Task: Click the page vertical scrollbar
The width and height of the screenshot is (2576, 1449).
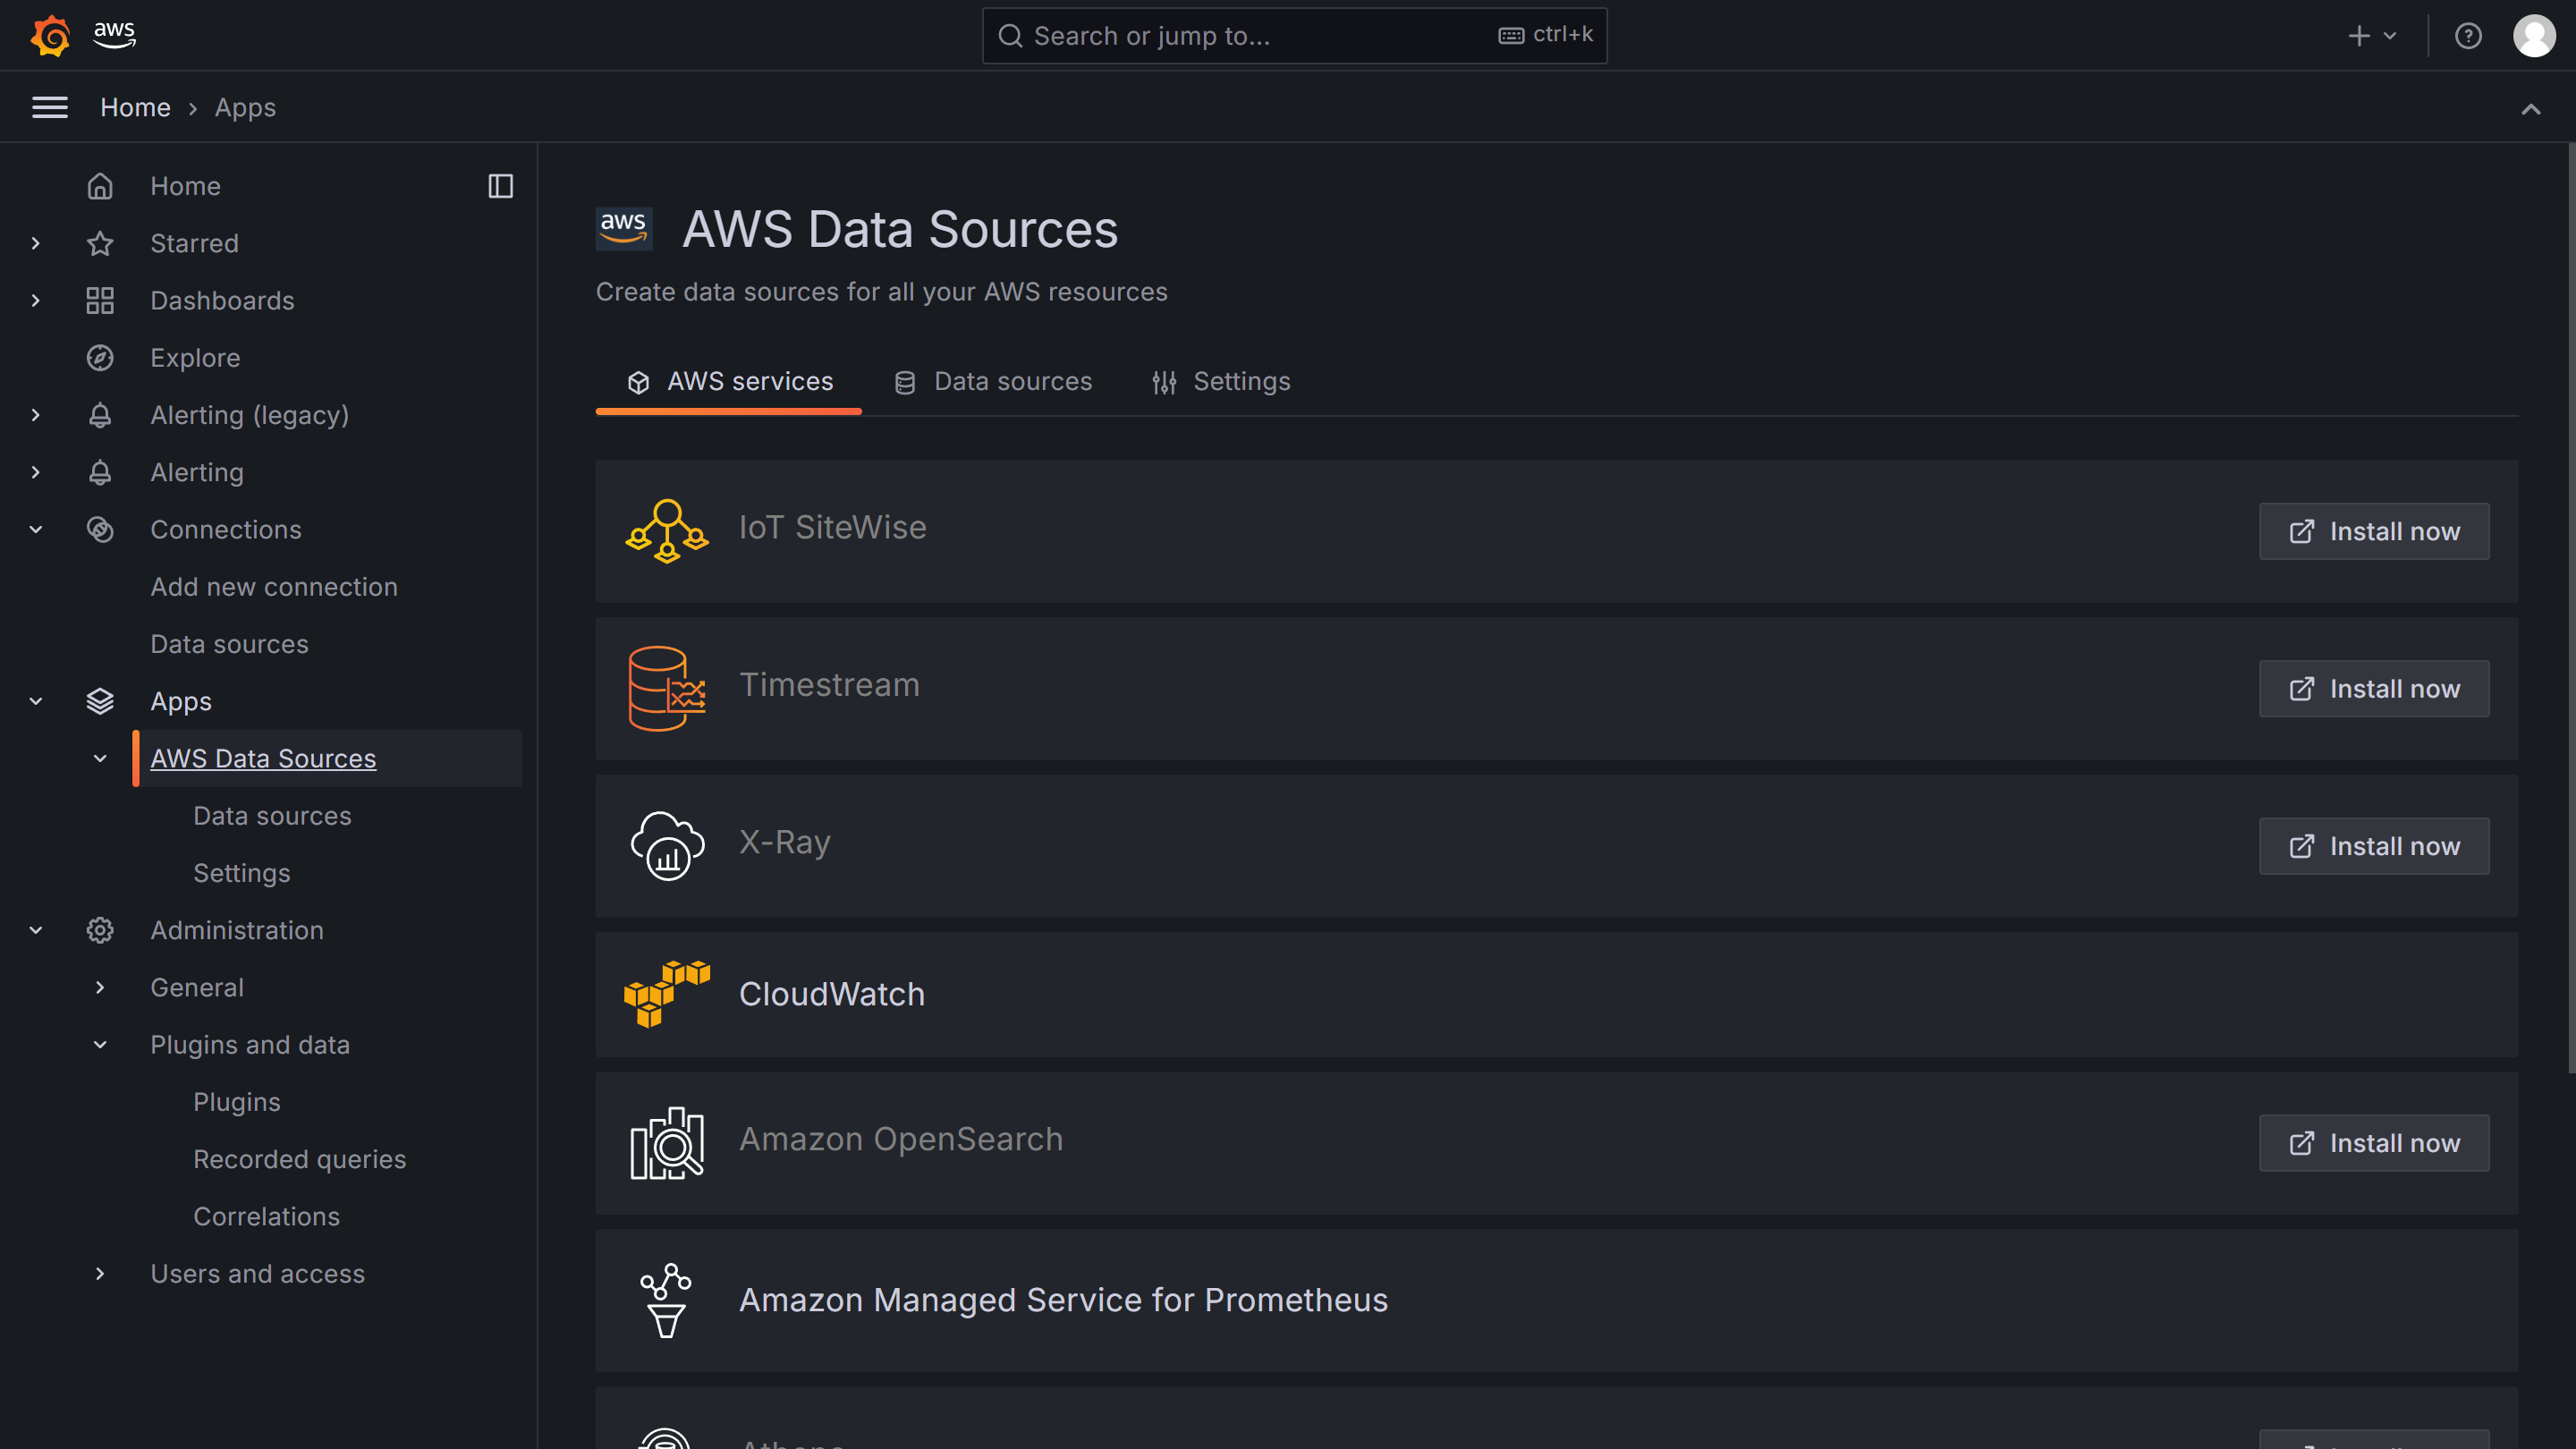Action: pos(2571,608)
